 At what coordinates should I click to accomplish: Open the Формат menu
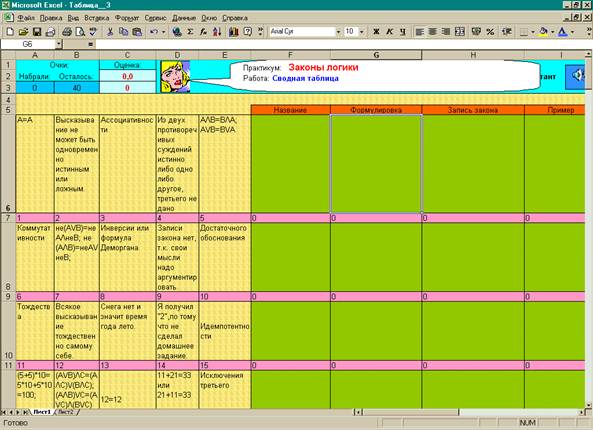pos(127,18)
